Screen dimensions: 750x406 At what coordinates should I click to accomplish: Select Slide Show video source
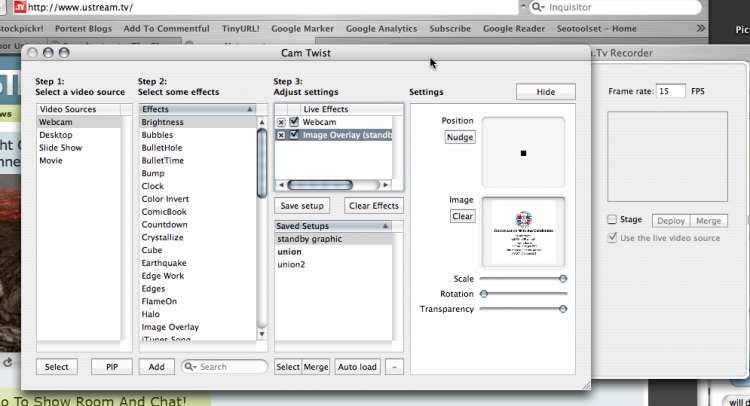click(79, 148)
